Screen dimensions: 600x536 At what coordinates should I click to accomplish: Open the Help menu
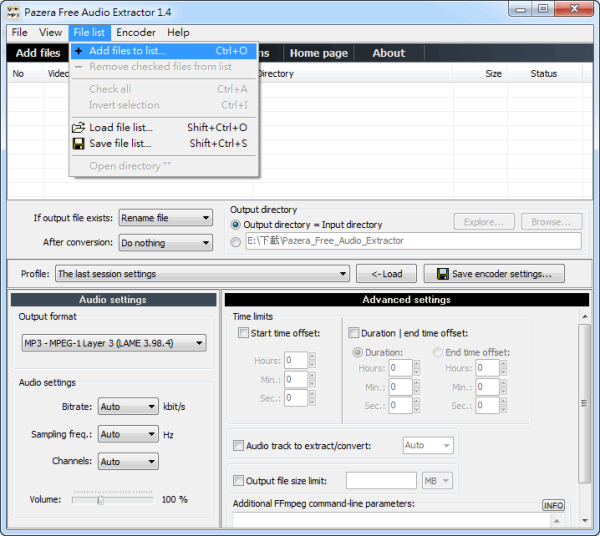click(x=178, y=33)
